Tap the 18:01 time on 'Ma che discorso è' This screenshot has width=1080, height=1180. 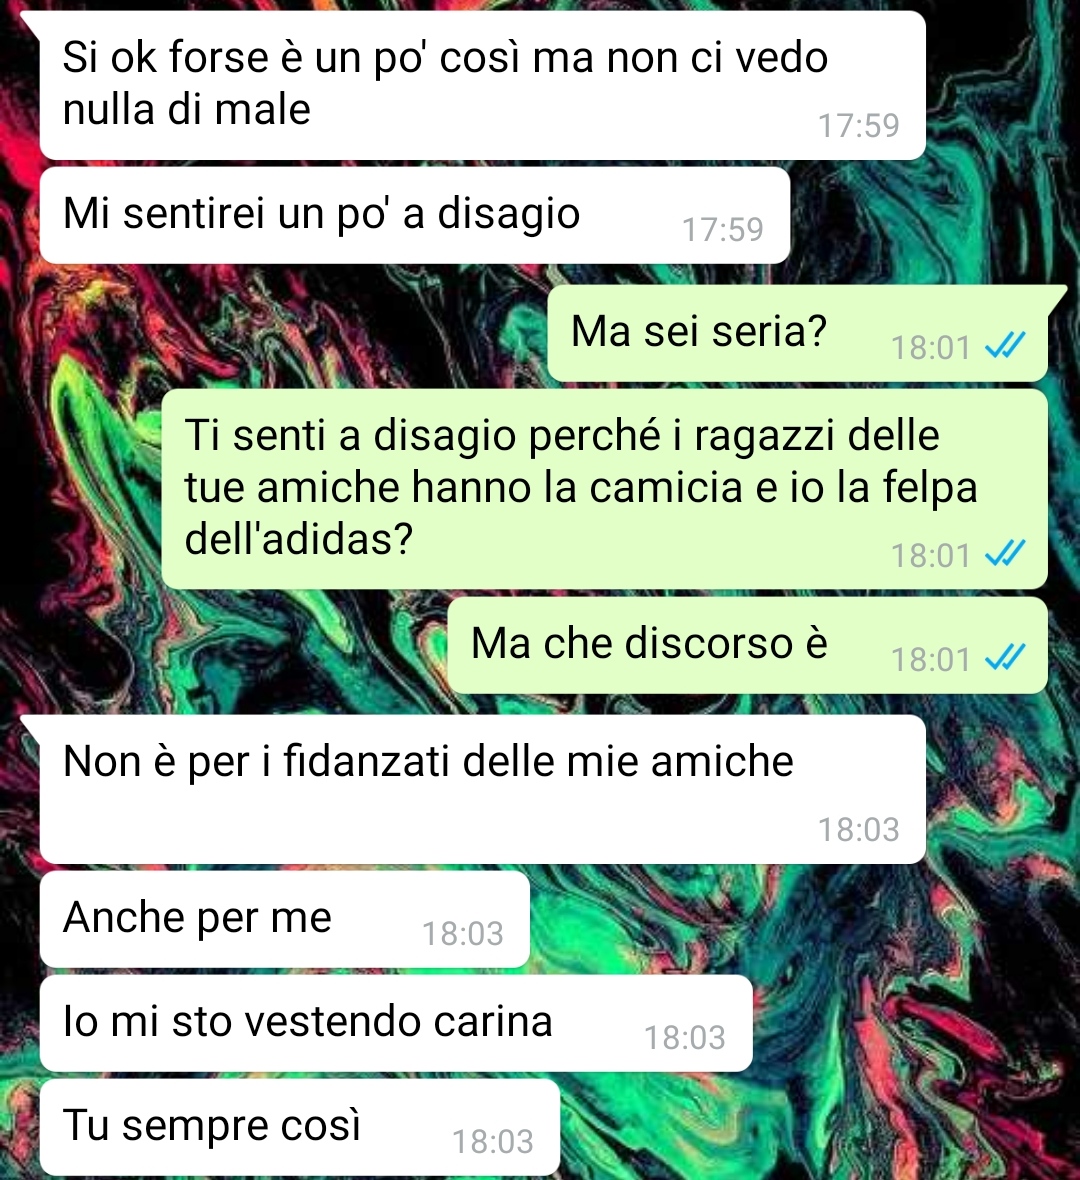pos(931,660)
